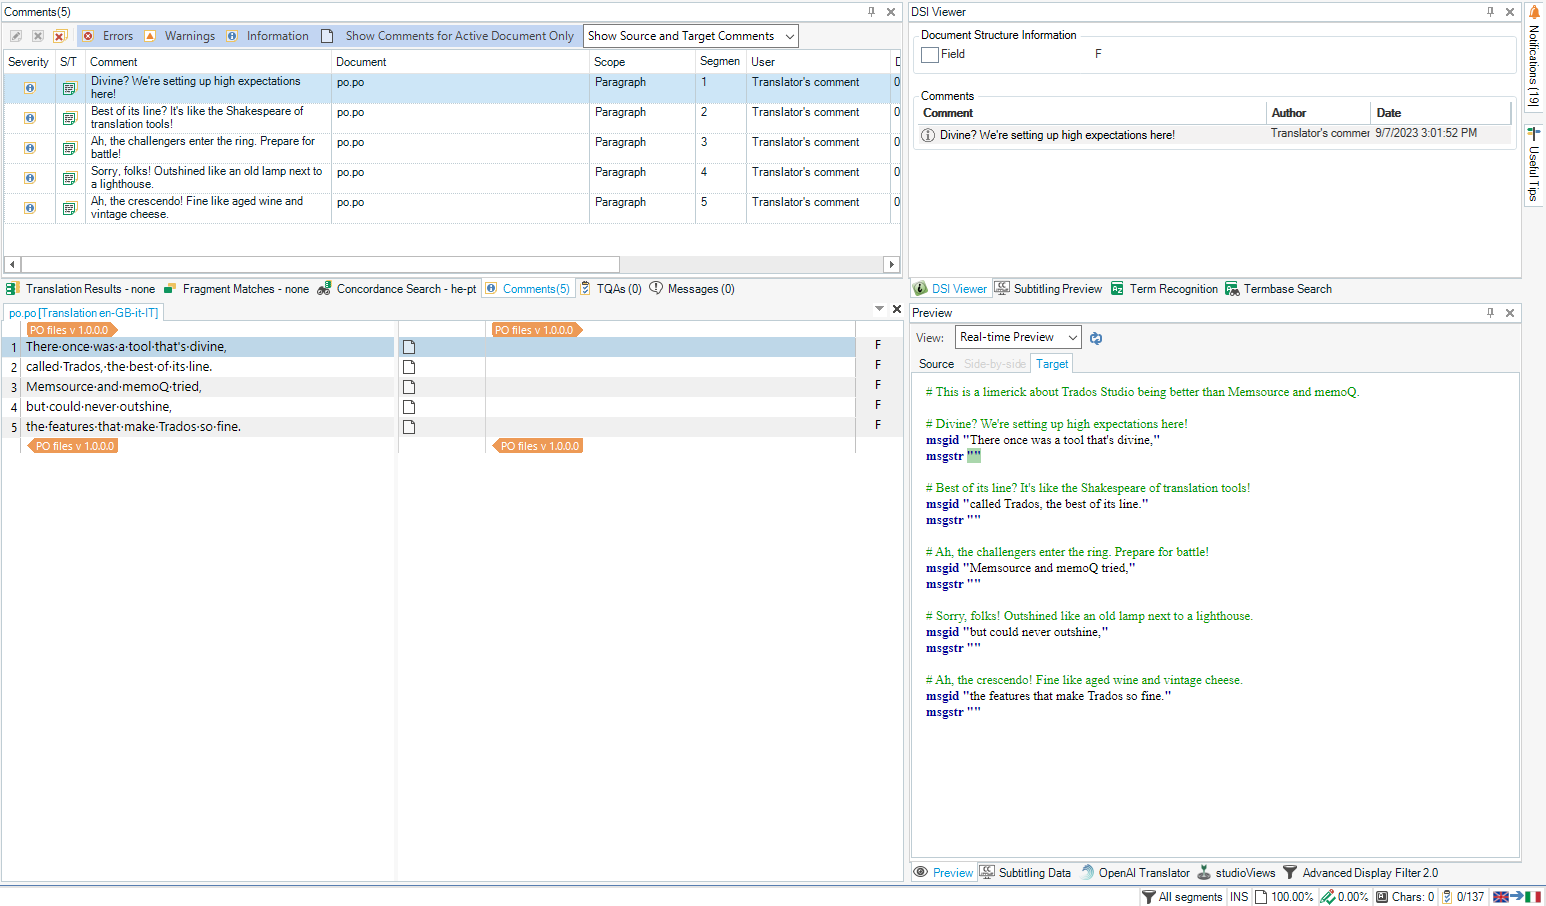Open the Termbase Search tab
Viewport: 1546px width, 906px height.
pyautogui.click(x=1278, y=289)
